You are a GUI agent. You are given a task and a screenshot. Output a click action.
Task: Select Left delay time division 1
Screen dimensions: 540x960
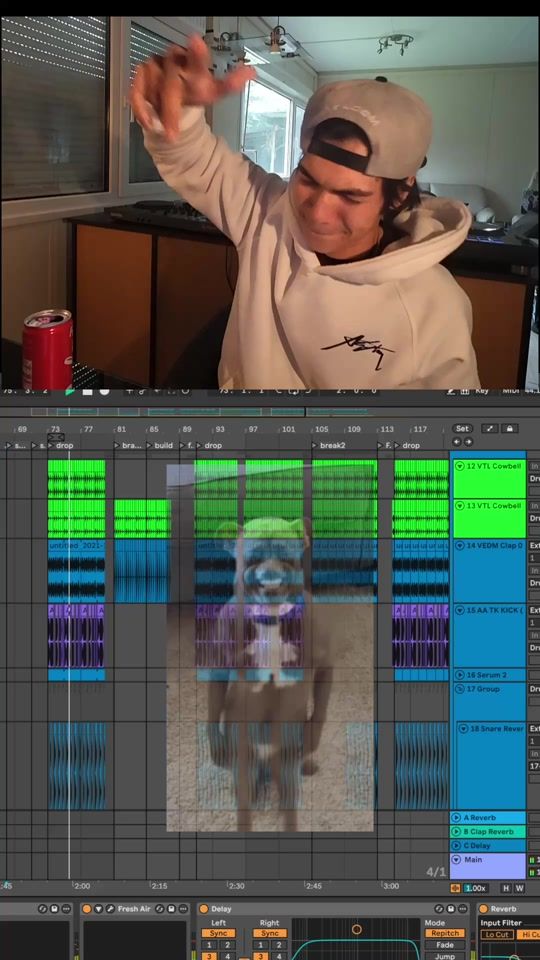[209, 945]
